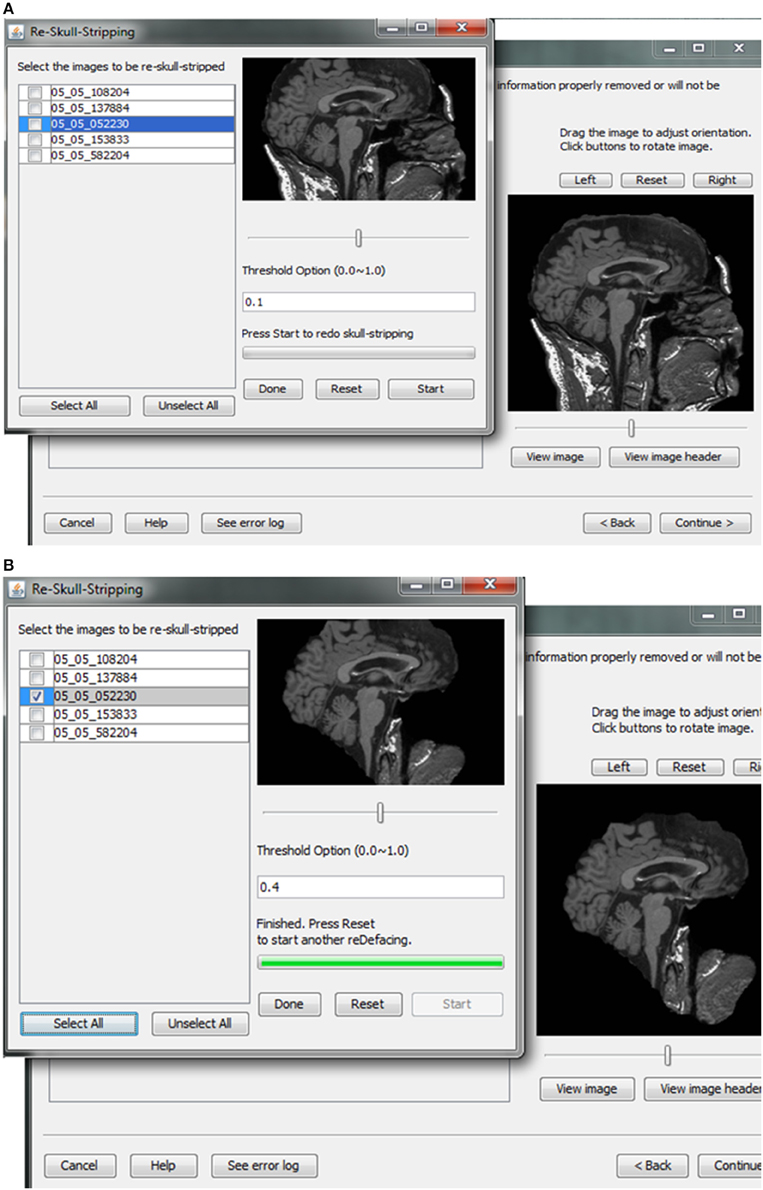The width and height of the screenshot is (763, 1190).
Task: Select row text 05_05_153833 in panel B list
Action: 96,714
